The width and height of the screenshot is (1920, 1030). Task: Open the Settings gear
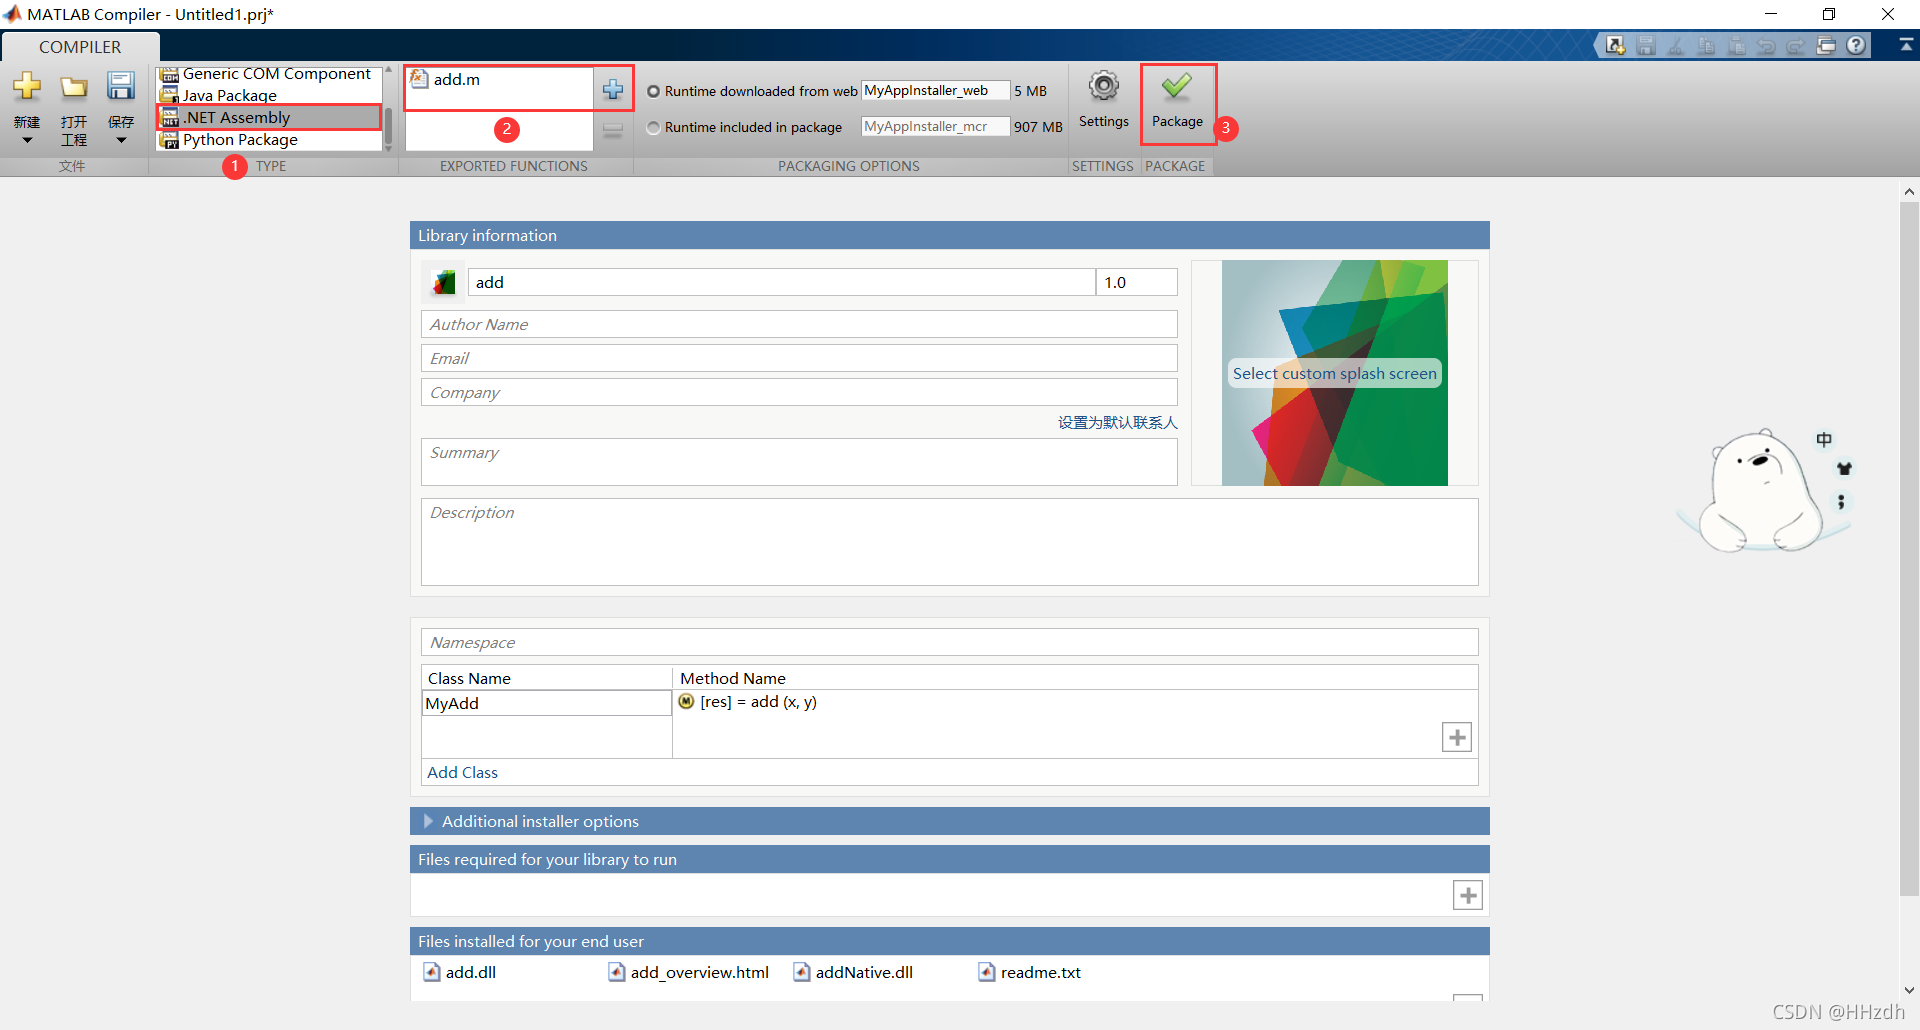pos(1103,88)
